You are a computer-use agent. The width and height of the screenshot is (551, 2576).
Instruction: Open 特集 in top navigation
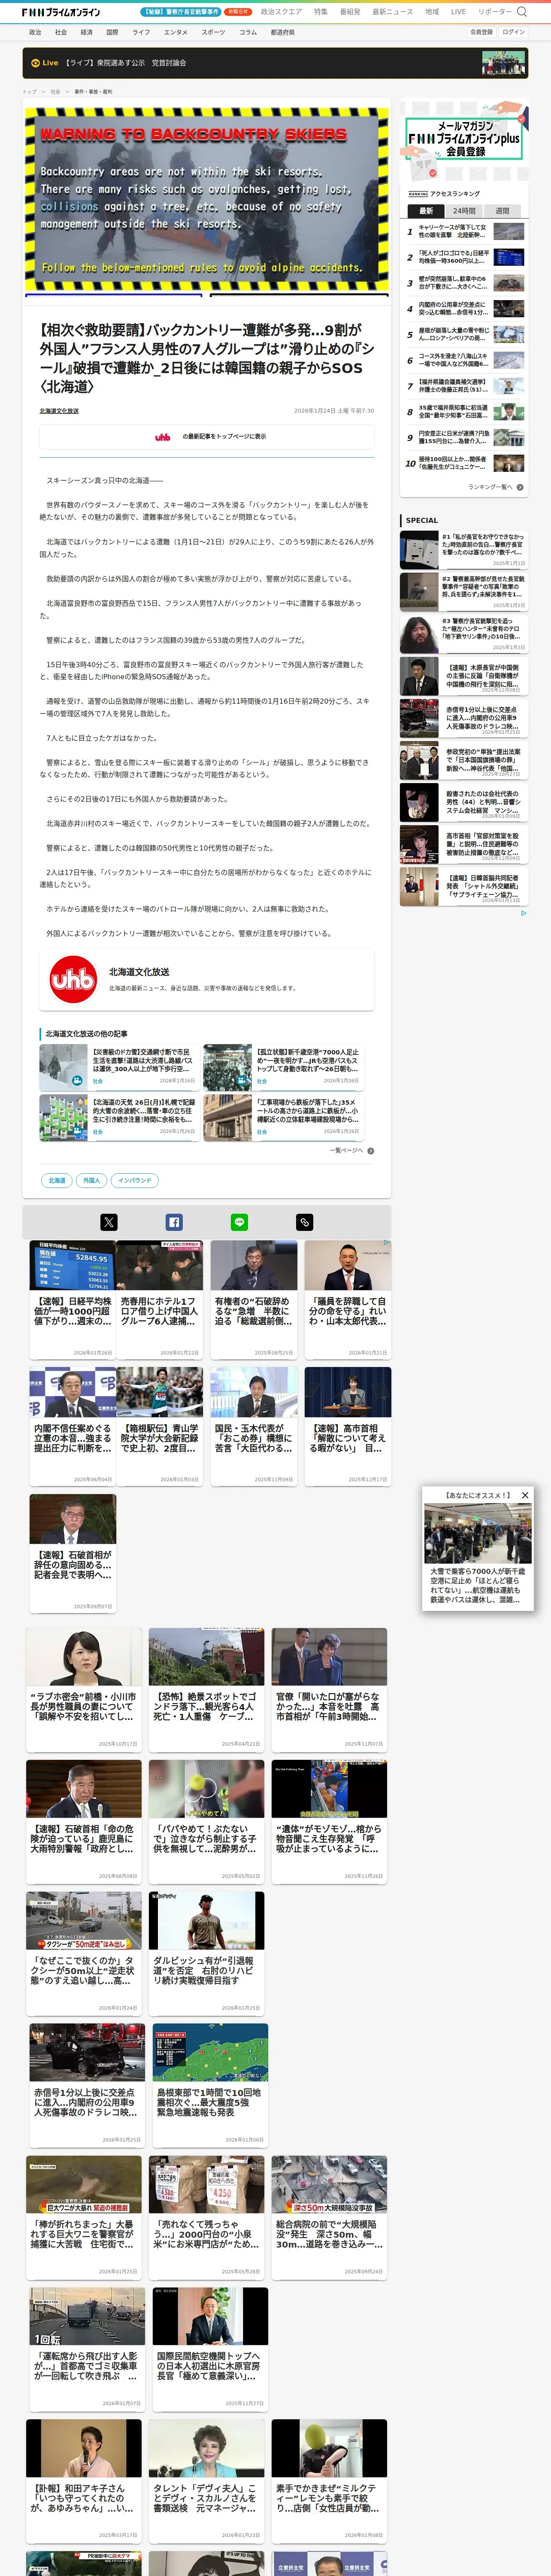[321, 12]
